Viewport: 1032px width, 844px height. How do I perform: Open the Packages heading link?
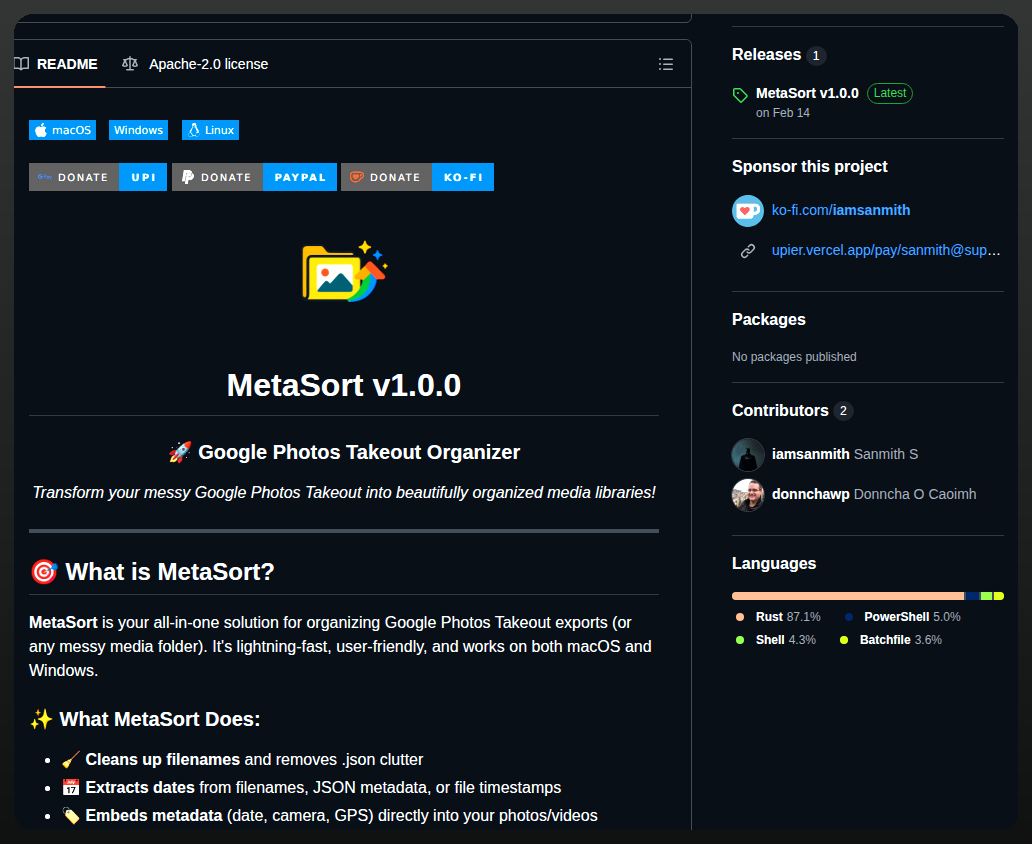point(768,319)
